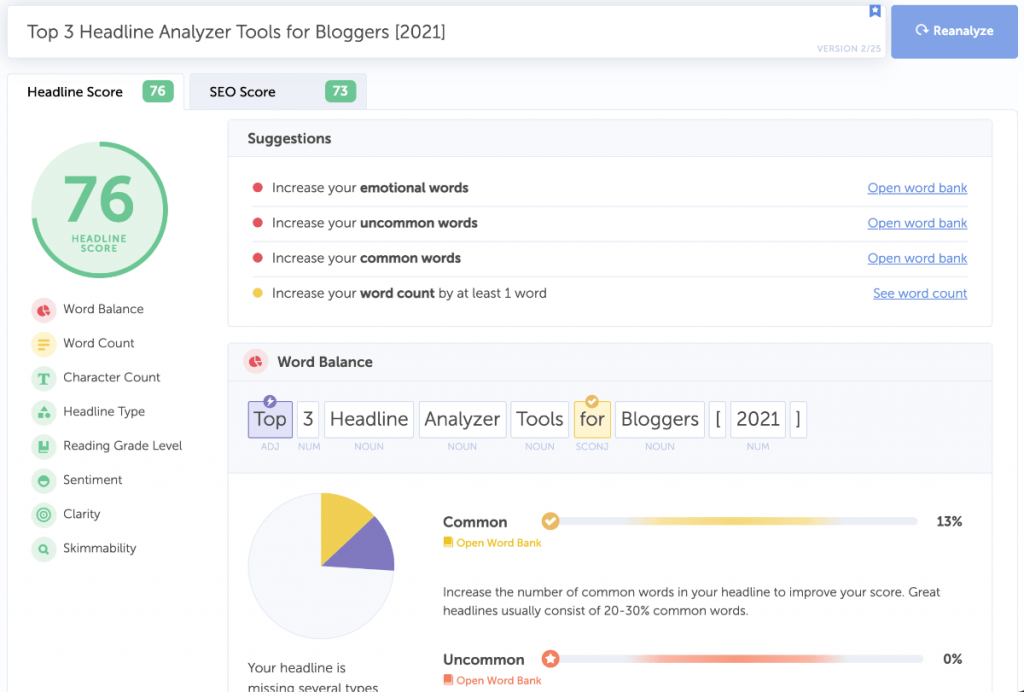Click the Reading Grade Level icon
1024x692 pixels.
click(x=40, y=445)
